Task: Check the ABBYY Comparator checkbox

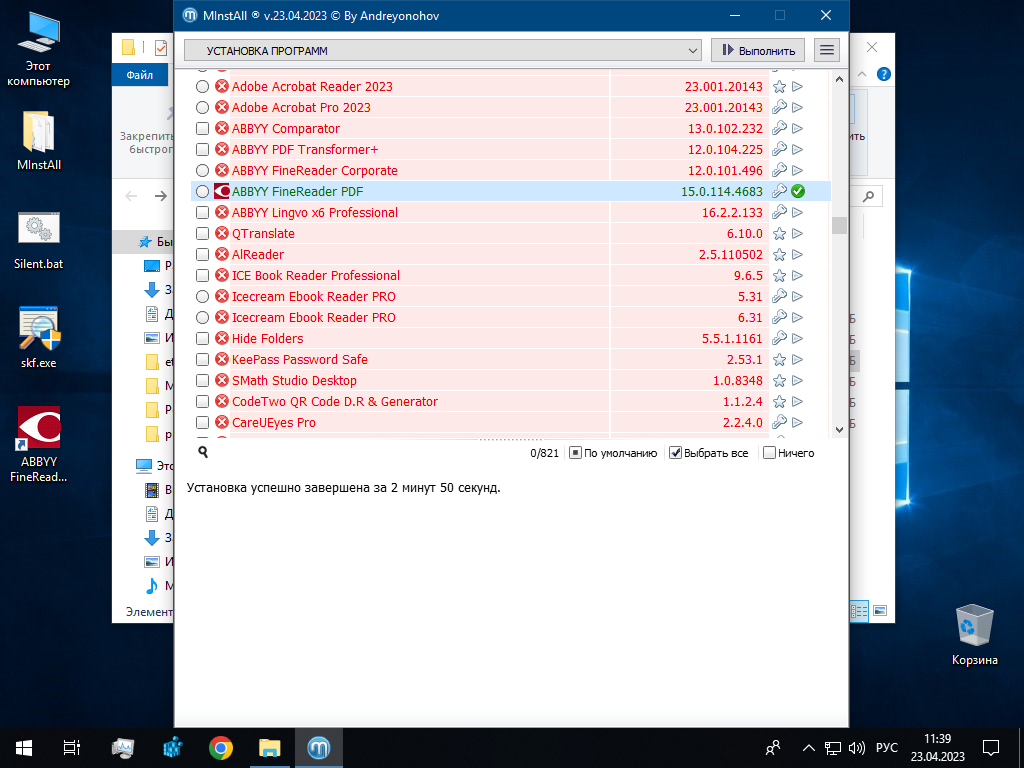Action: (202, 128)
